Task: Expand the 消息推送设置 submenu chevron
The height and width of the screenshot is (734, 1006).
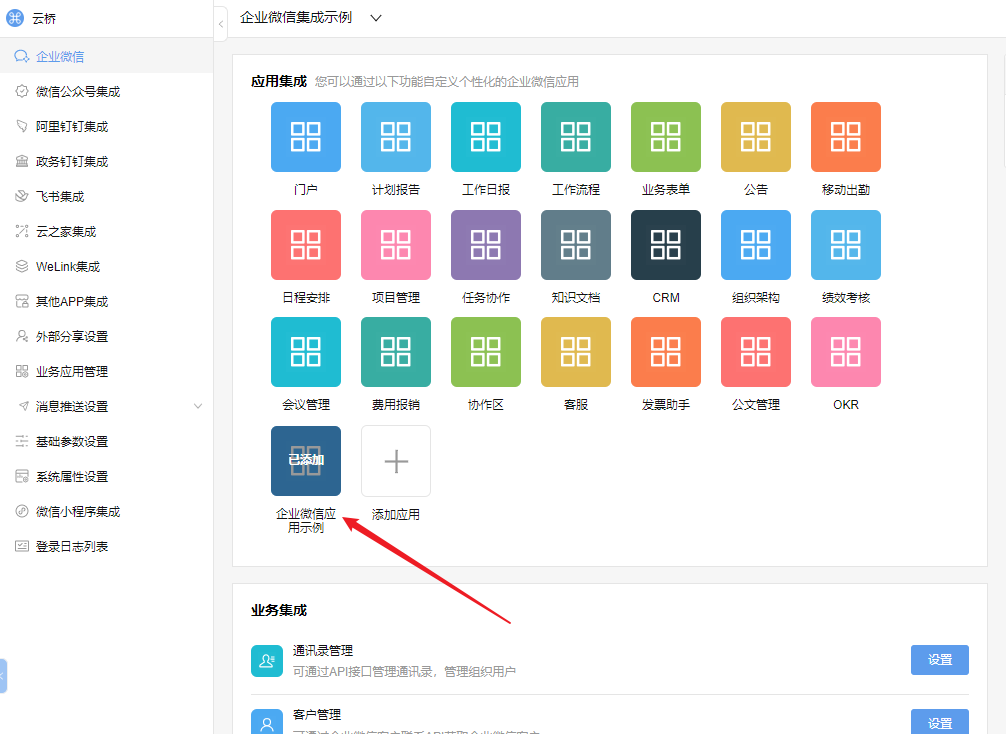Action: tap(198, 406)
